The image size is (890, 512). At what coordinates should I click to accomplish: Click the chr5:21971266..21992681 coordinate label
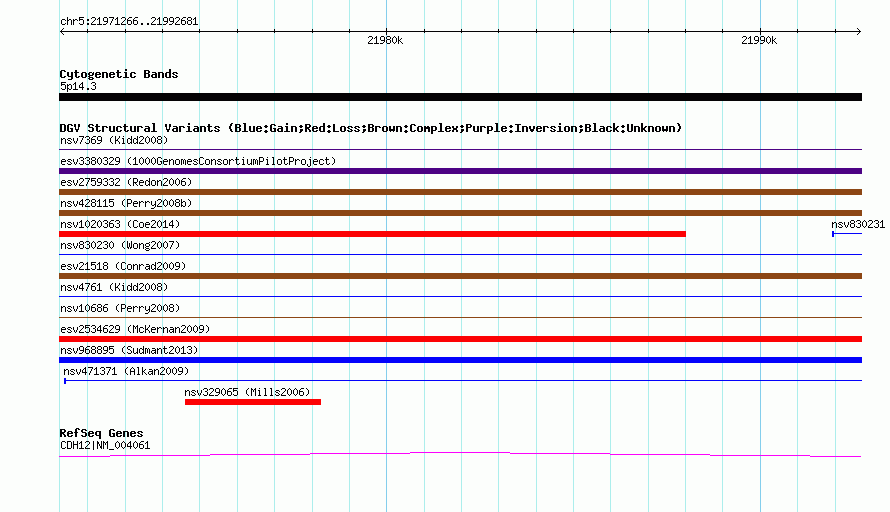[x=129, y=22]
